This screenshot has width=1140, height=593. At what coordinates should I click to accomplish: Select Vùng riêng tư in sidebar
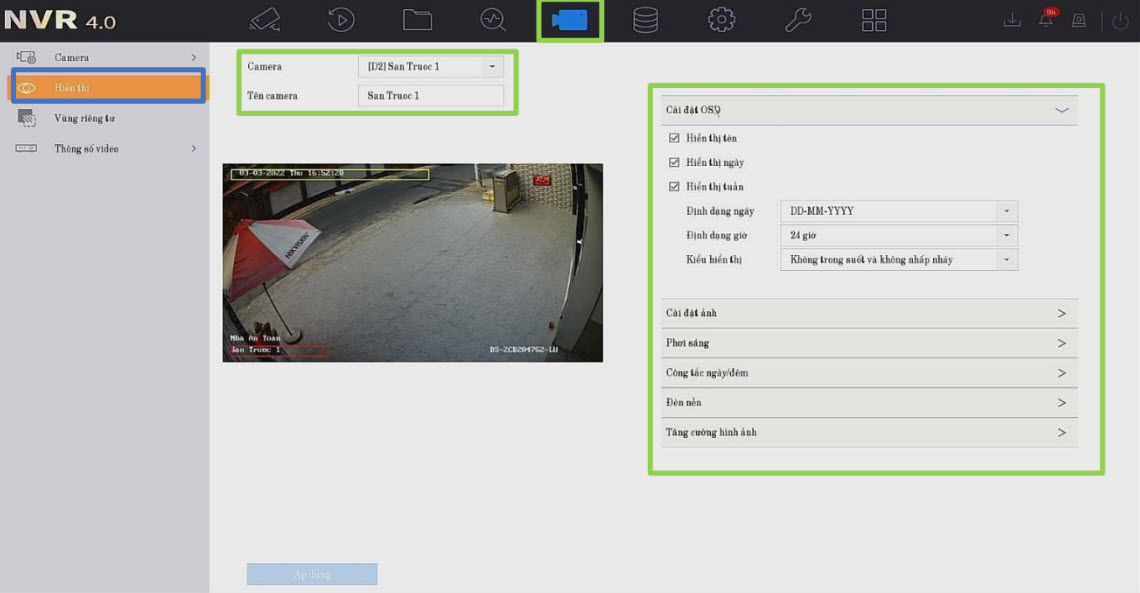(x=85, y=118)
